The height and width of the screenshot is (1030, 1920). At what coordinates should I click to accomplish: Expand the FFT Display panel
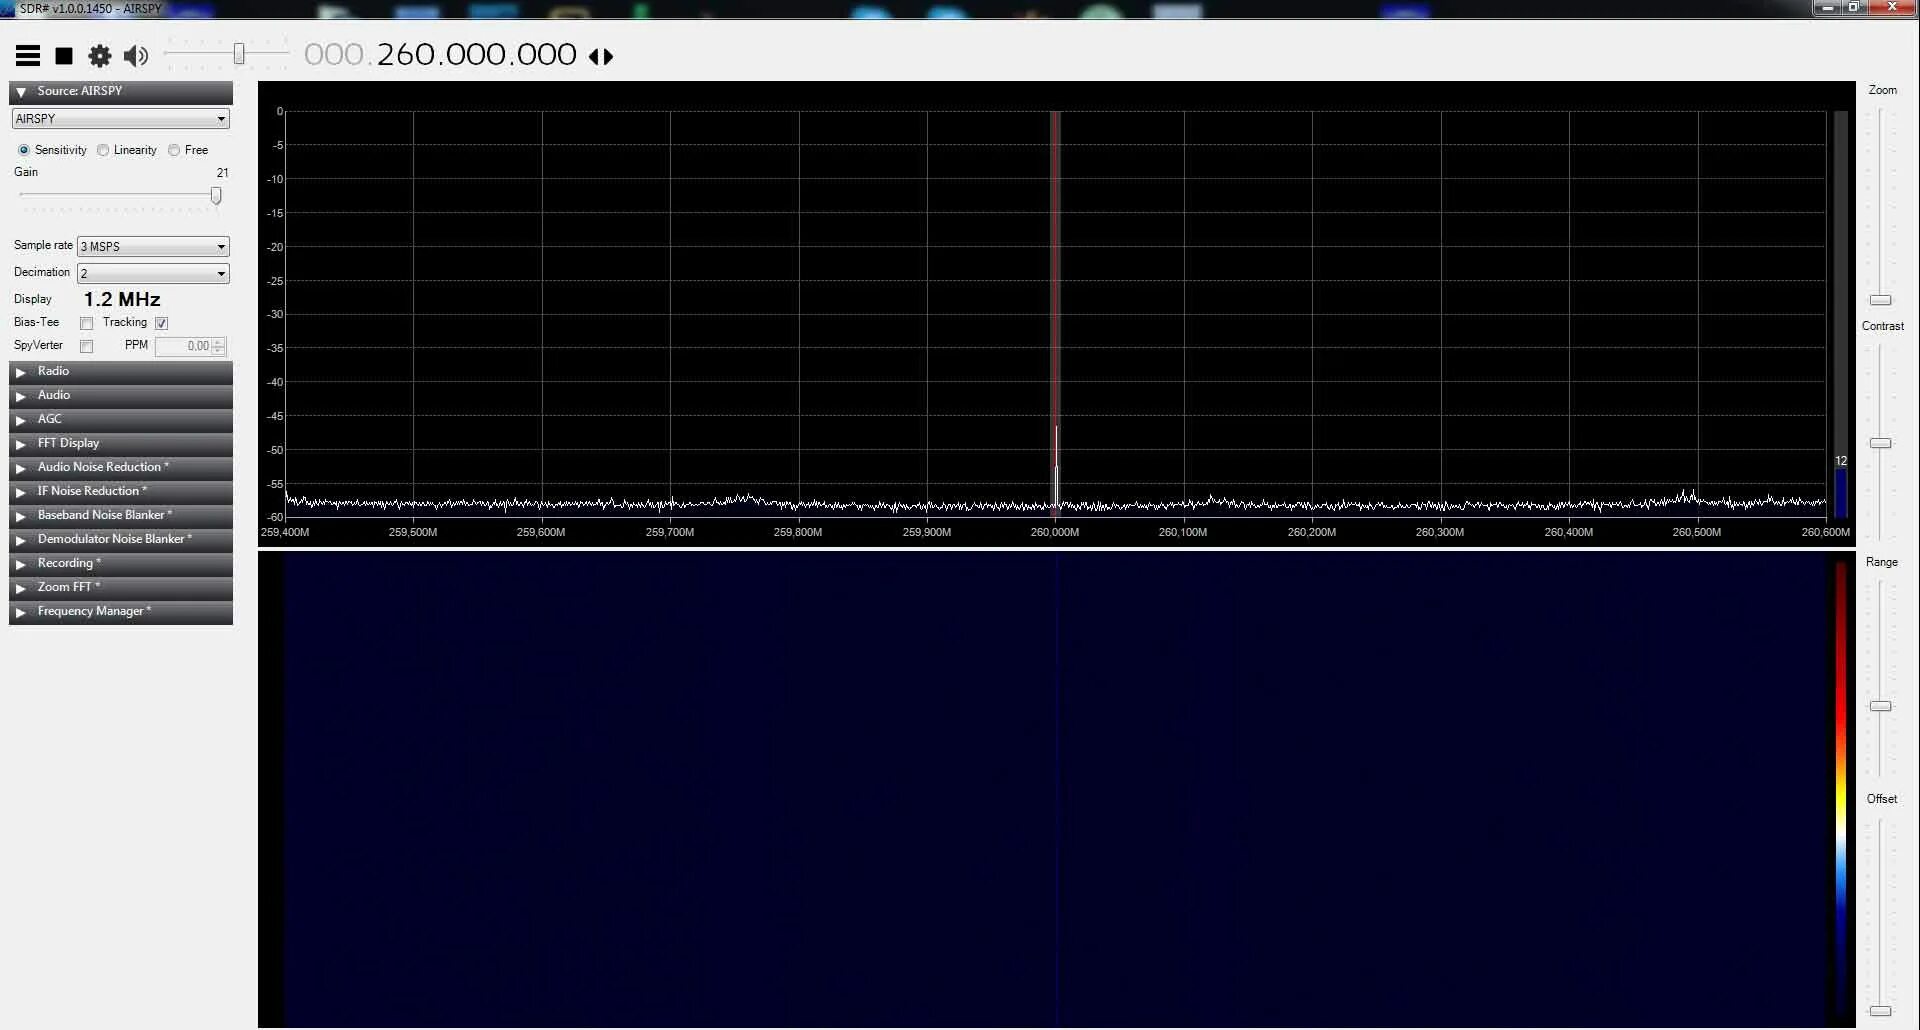tap(121, 444)
